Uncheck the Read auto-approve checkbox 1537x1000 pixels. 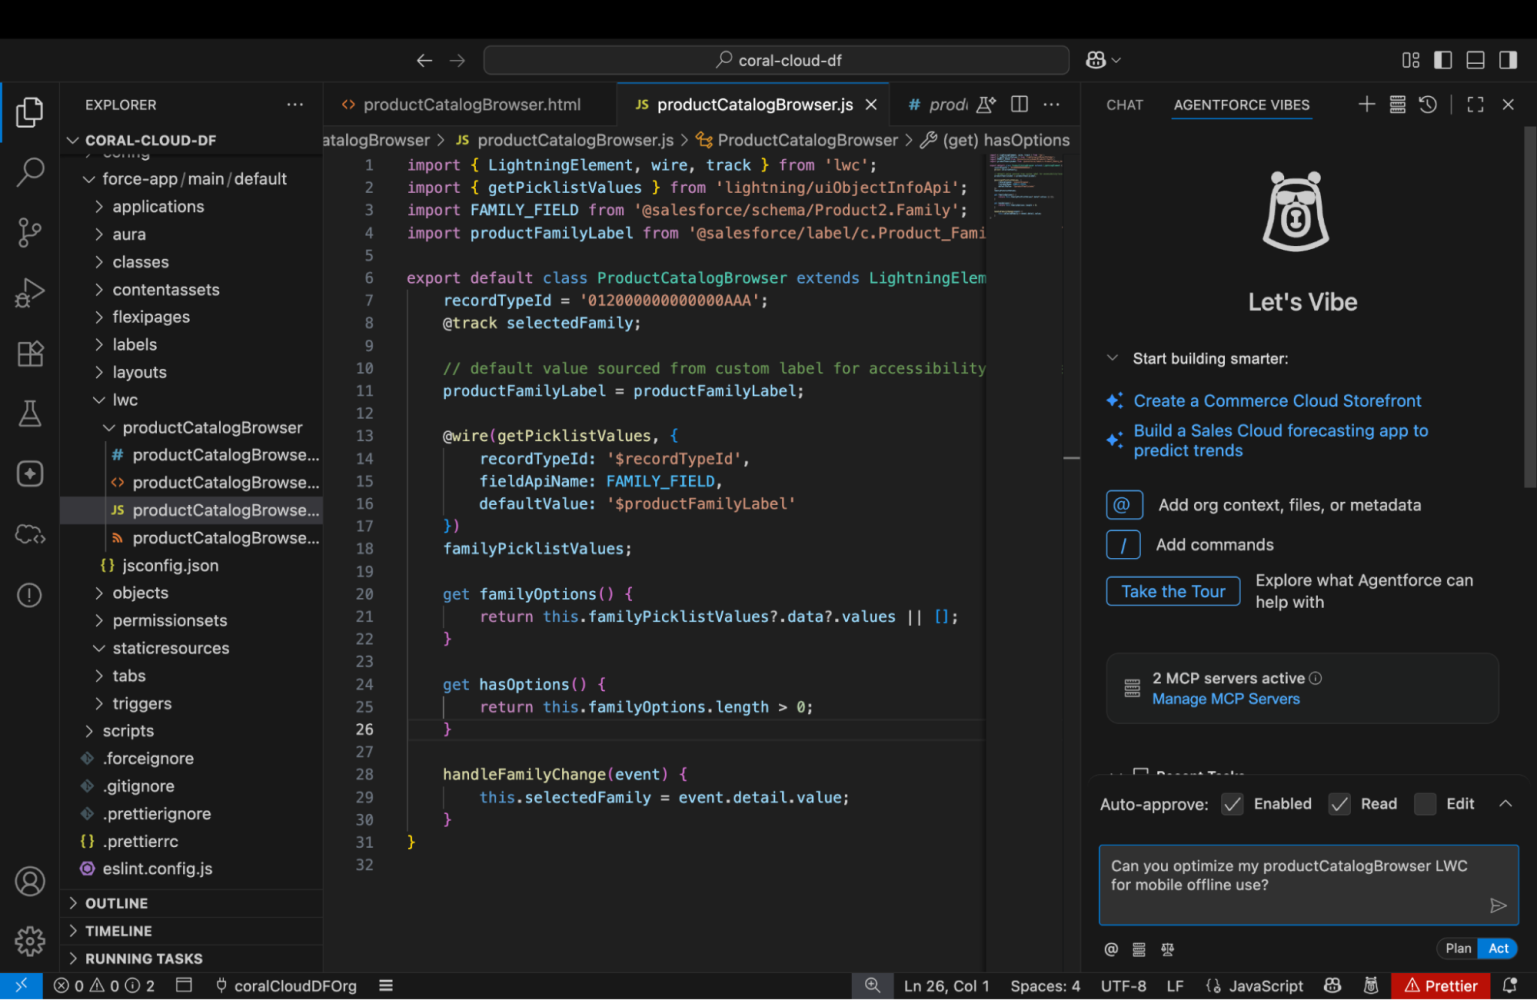[1339, 803]
